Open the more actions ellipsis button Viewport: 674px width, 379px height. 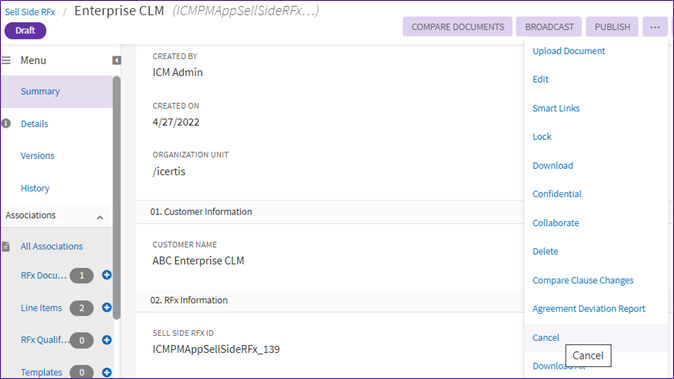coord(655,27)
